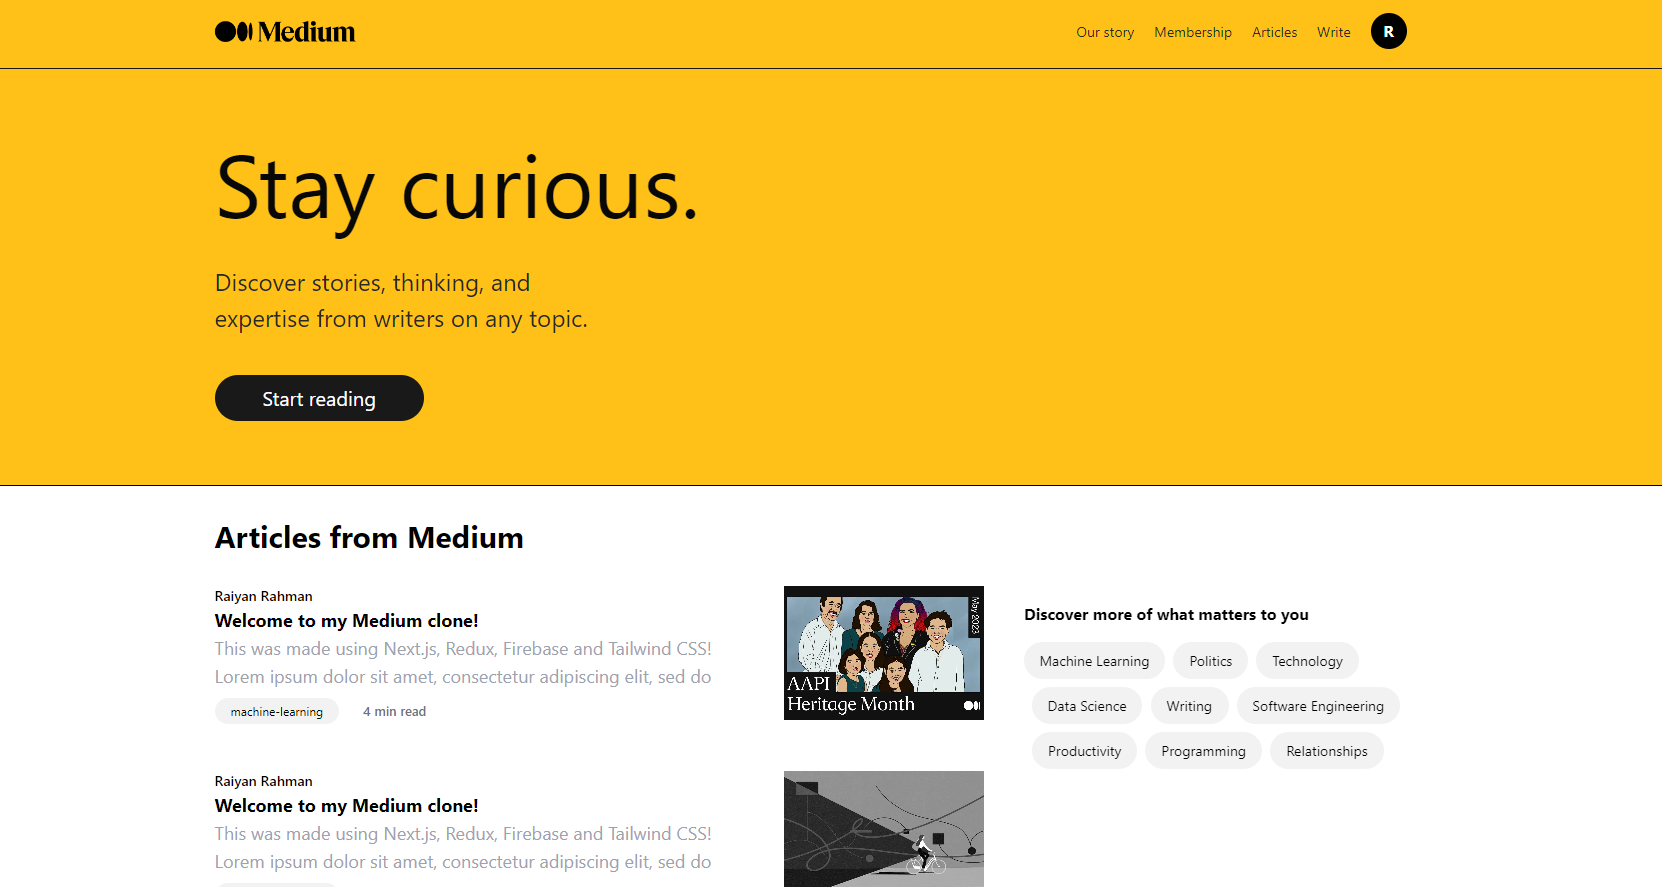This screenshot has height=887, width=1662.
Task: Open the AAPI Heritage Month article thumbnail
Action: 884,653
